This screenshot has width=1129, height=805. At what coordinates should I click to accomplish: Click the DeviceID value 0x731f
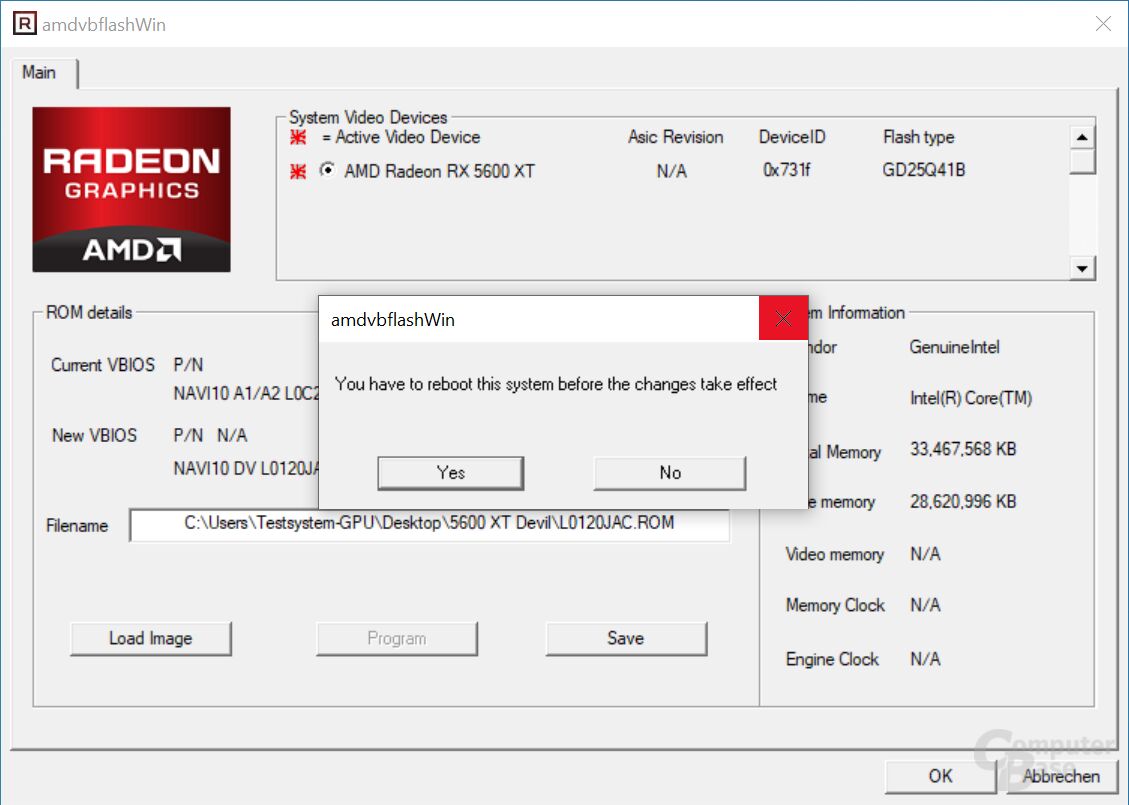tap(786, 171)
